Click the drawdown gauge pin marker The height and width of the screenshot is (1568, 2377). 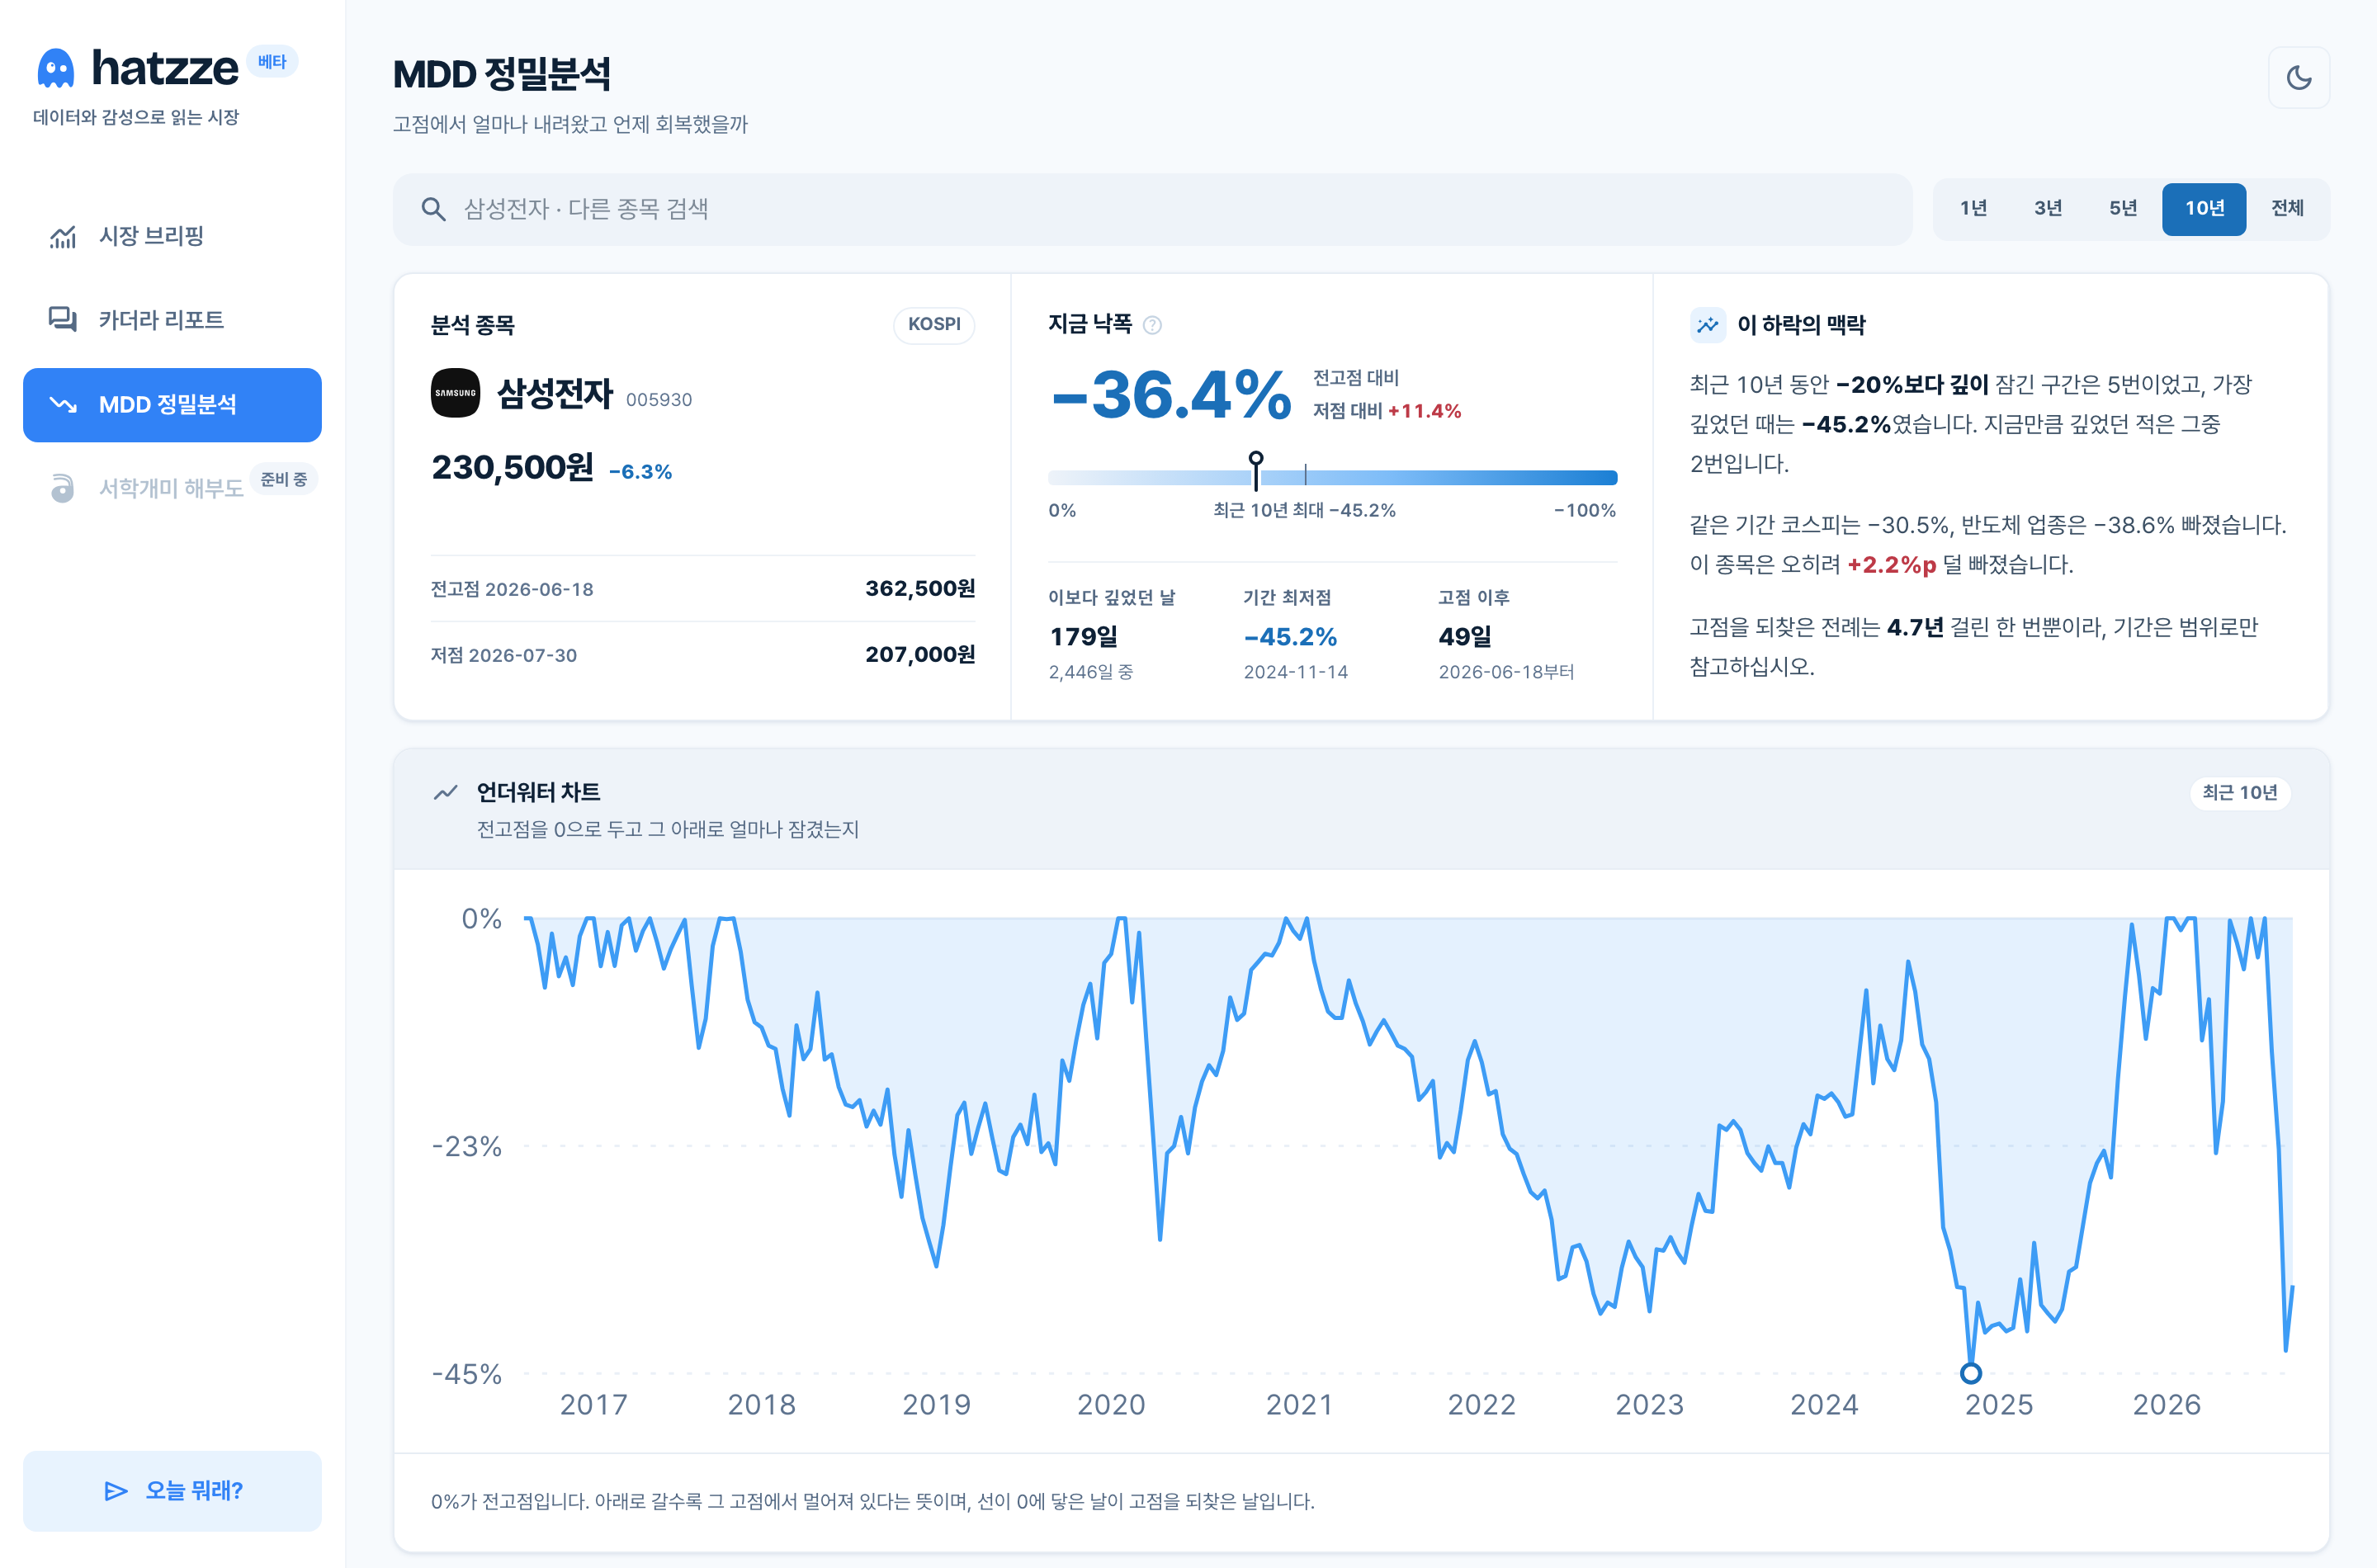pyautogui.click(x=1256, y=470)
